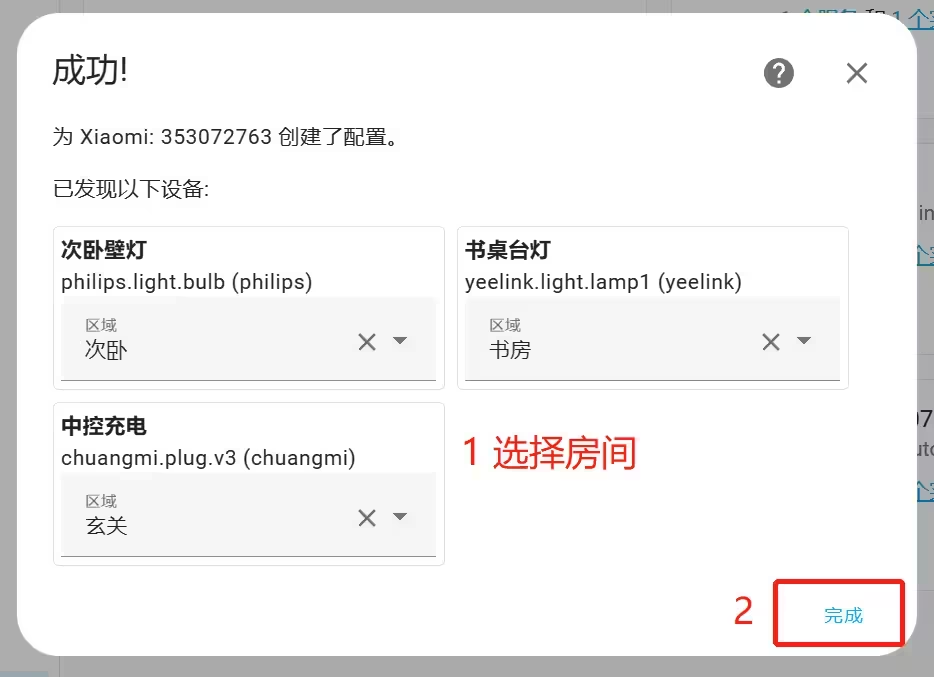The height and width of the screenshot is (677, 934).
Task: Select the 次卧壁灯 device name
Action: pyautogui.click(x=104, y=249)
